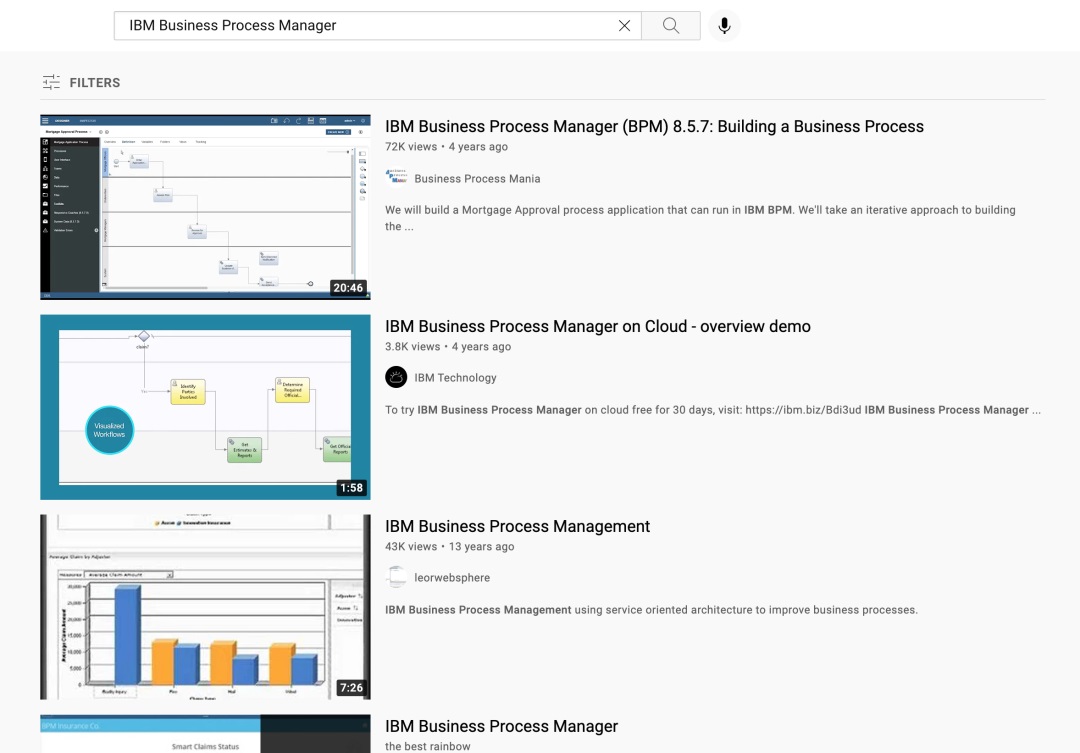Click '43K views • 13 years ago' text
Screen dimensions: 1080x753
tap(450, 546)
